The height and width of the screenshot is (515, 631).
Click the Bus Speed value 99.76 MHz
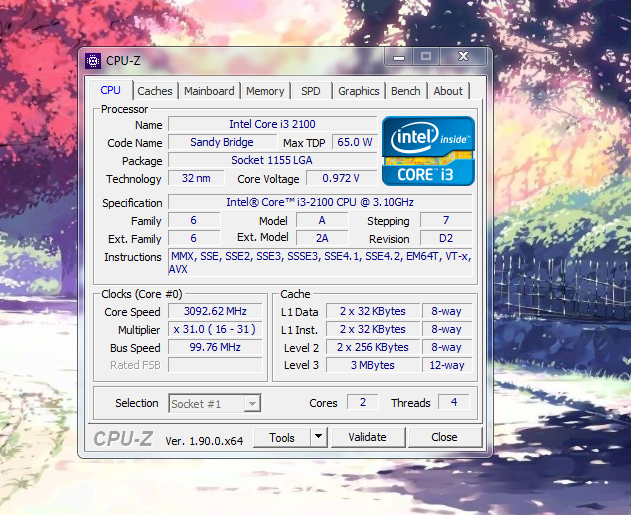215,347
